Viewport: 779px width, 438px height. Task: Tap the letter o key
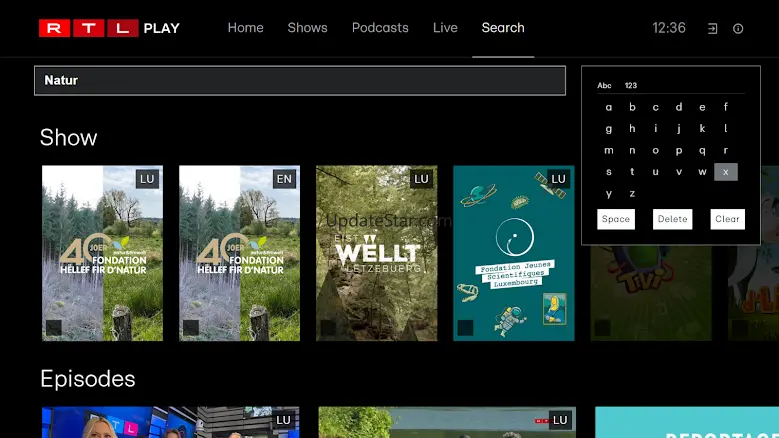(x=655, y=150)
